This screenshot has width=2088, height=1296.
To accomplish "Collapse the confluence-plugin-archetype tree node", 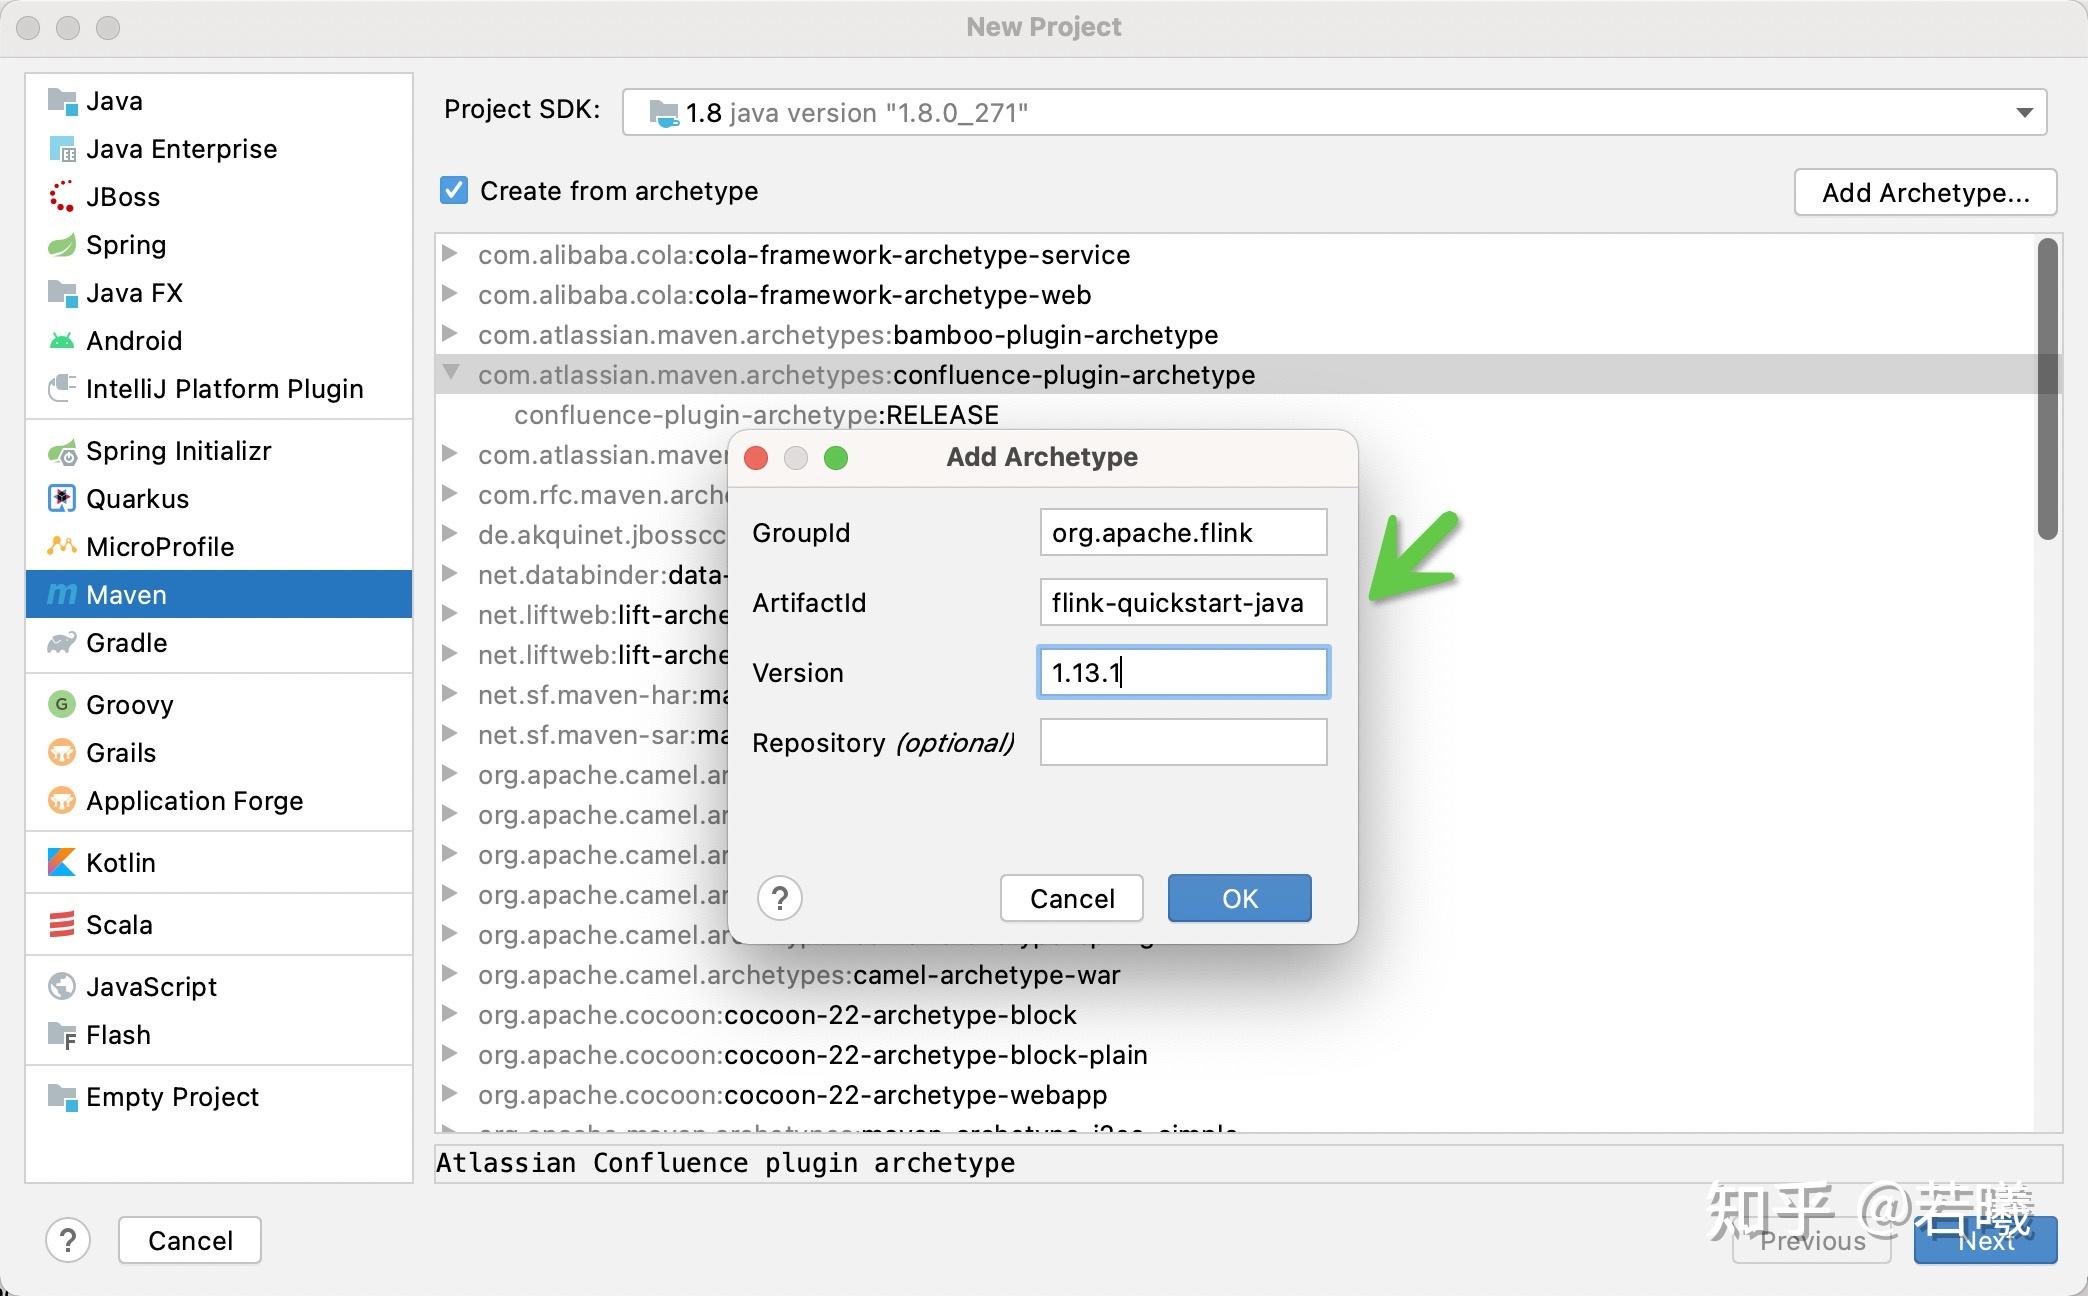I will [451, 373].
